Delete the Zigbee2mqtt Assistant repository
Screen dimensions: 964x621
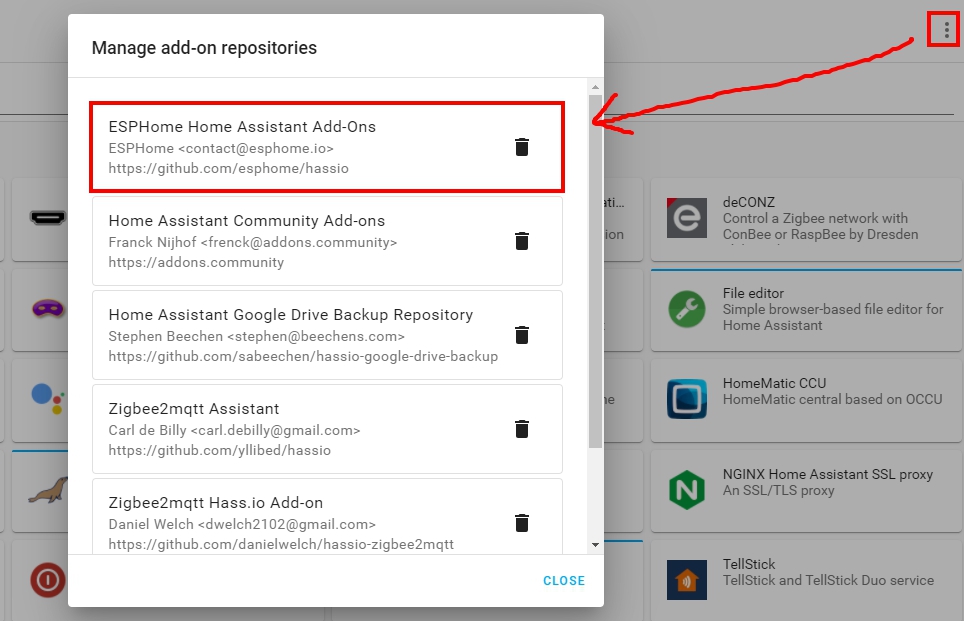point(521,429)
